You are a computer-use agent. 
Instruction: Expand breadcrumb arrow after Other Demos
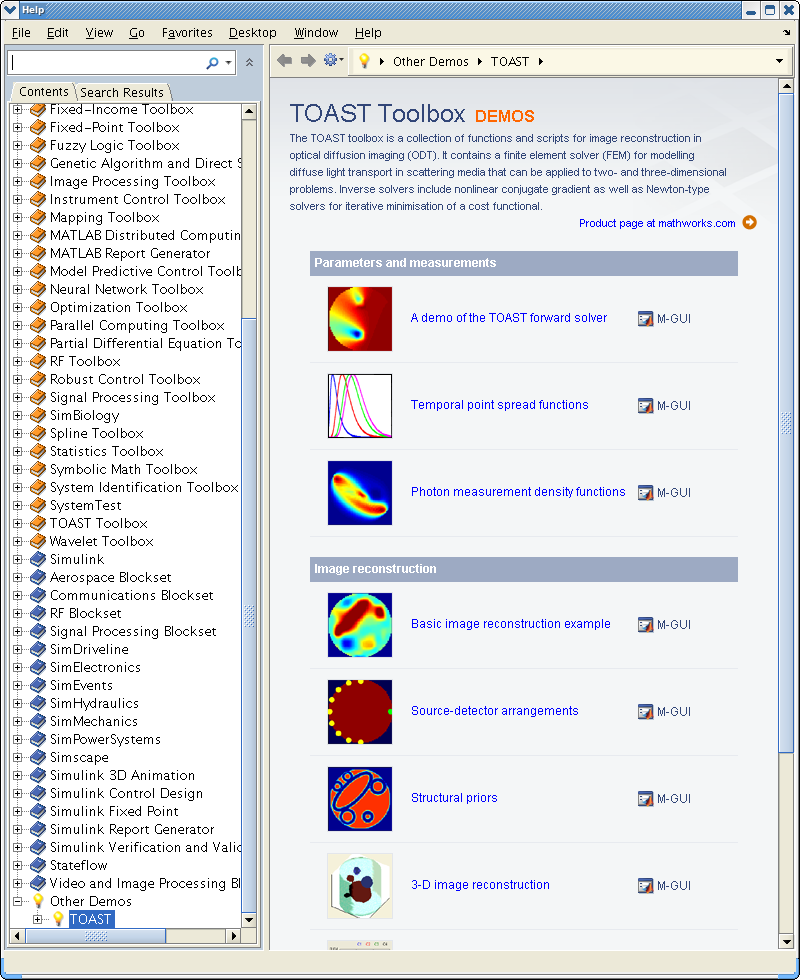pos(479,61)
